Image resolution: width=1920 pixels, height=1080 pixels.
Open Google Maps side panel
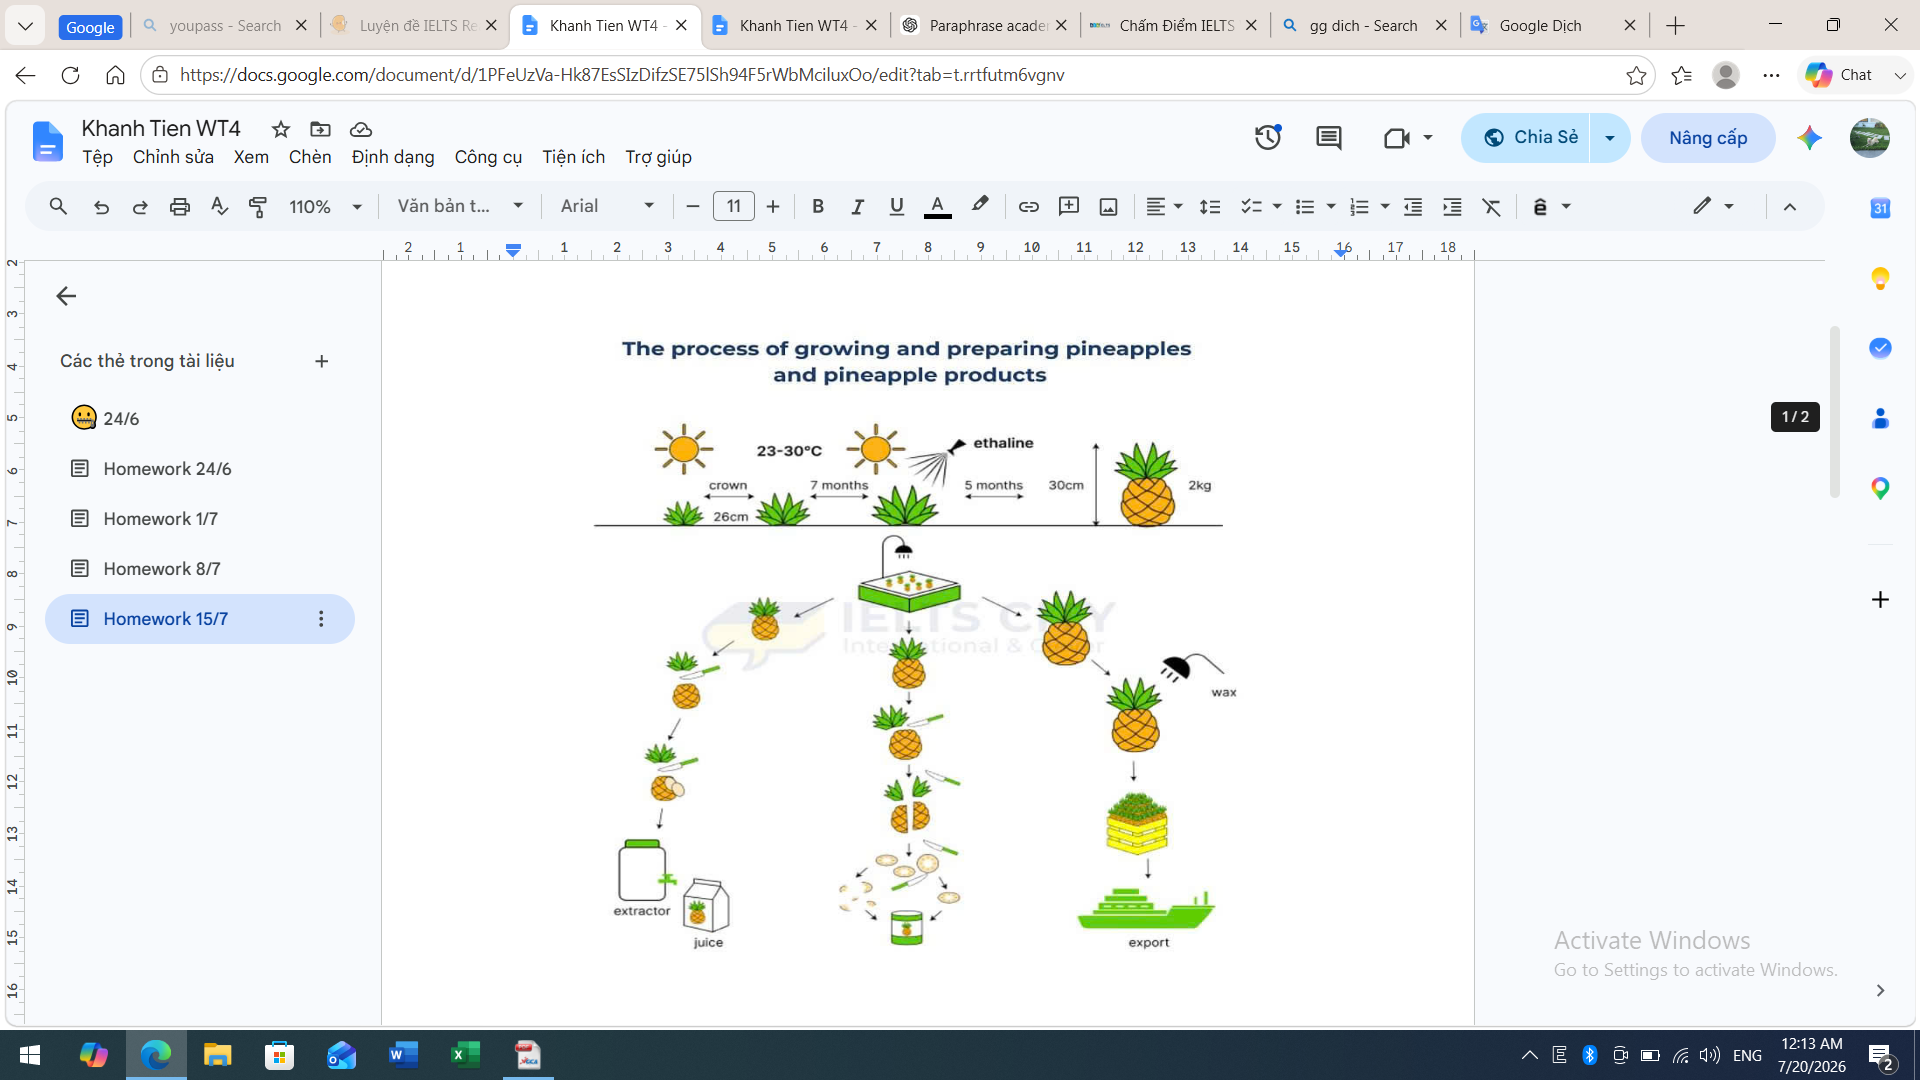click(1880, 488)
